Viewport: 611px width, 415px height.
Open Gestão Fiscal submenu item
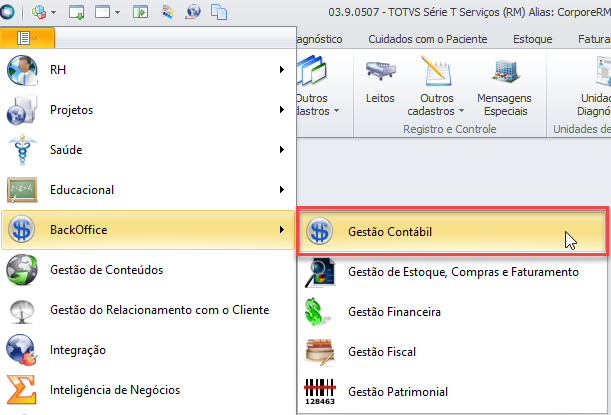pos(452,352)
